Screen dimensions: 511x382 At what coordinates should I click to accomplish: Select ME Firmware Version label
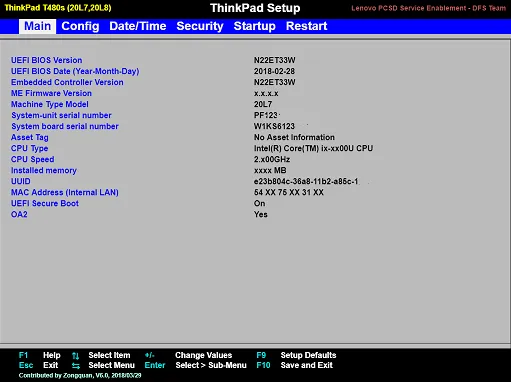click(51, 93)
